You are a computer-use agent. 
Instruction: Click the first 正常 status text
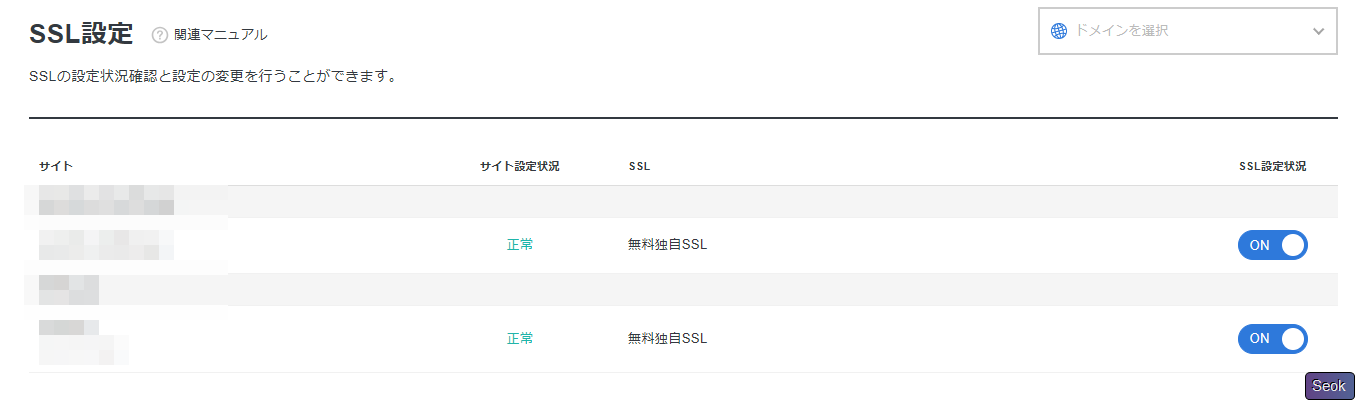(x=520, y=245)
